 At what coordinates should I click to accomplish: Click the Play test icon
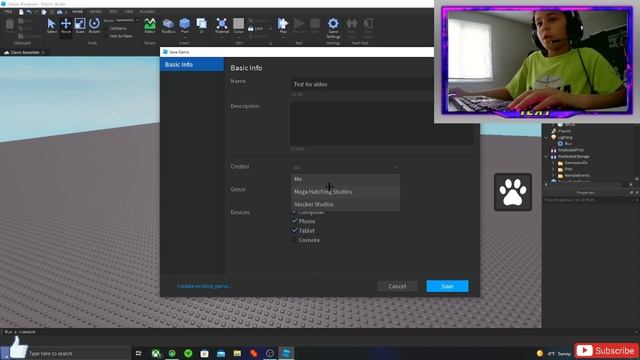pyautogui.click(x=283, y=25)
